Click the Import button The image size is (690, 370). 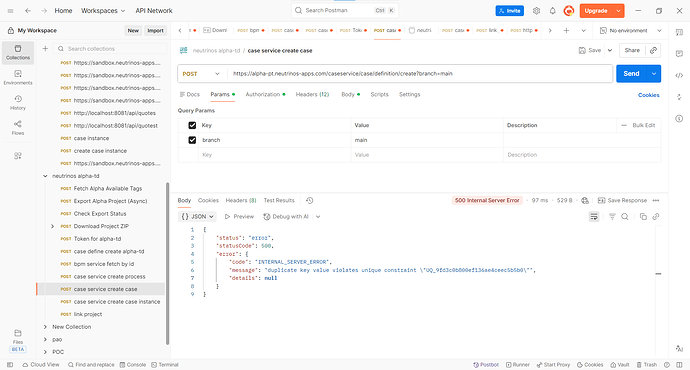point(155,30)
